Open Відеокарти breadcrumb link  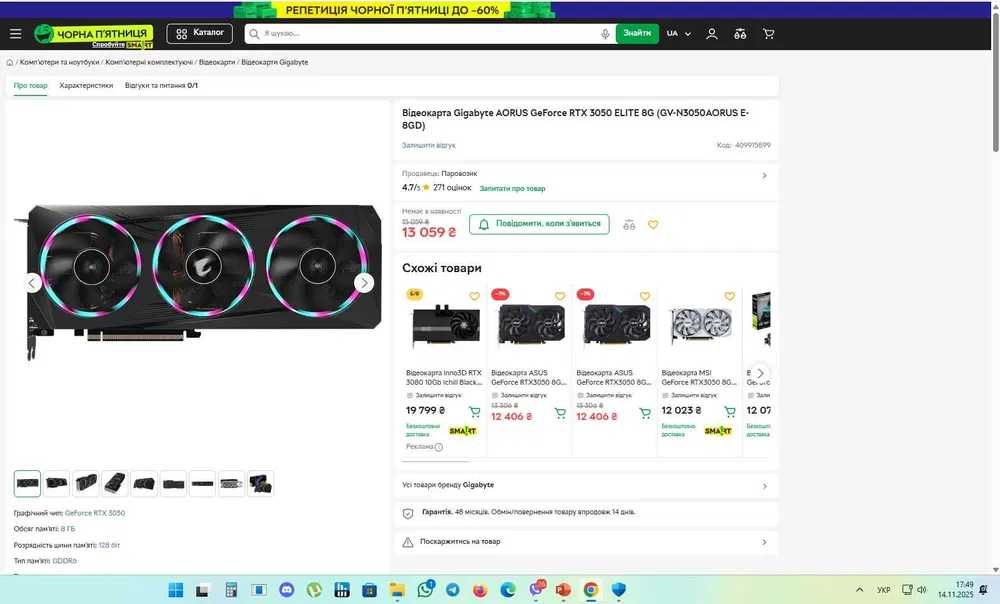pyautogui.click(x=217, y=63)
